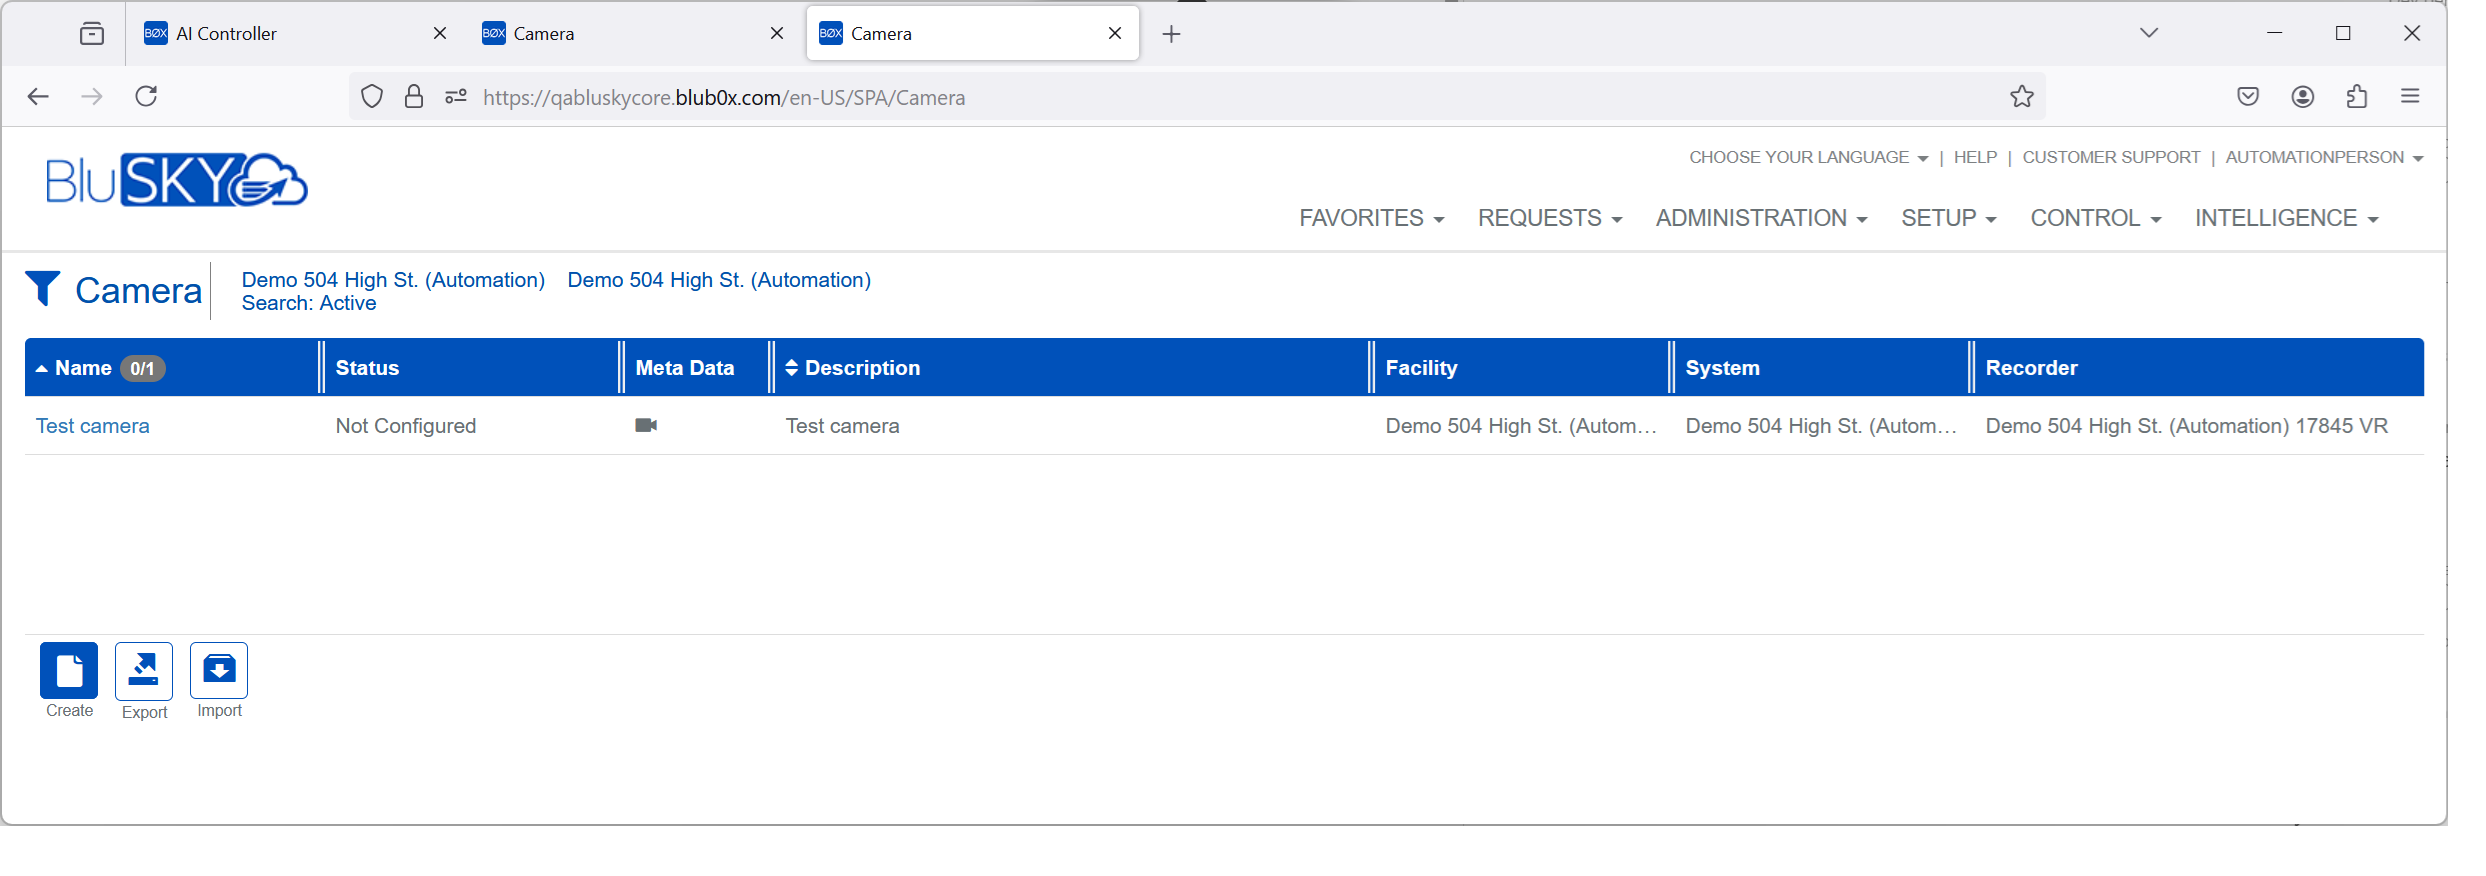
Task: Click the Import icon button
Action: point(219,670)
